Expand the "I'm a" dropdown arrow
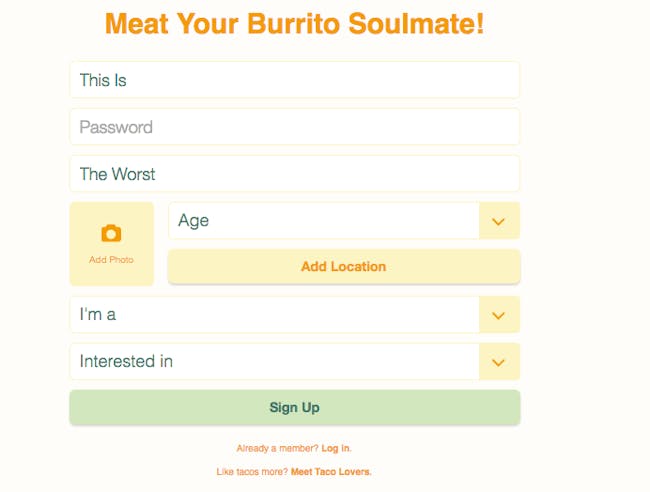650x492 pixels. click(x=499, y=315)
